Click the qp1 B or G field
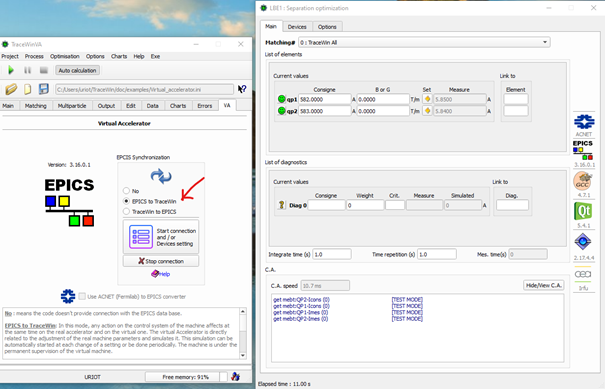This screenshot has height=389, width=605. click(383, 99)
